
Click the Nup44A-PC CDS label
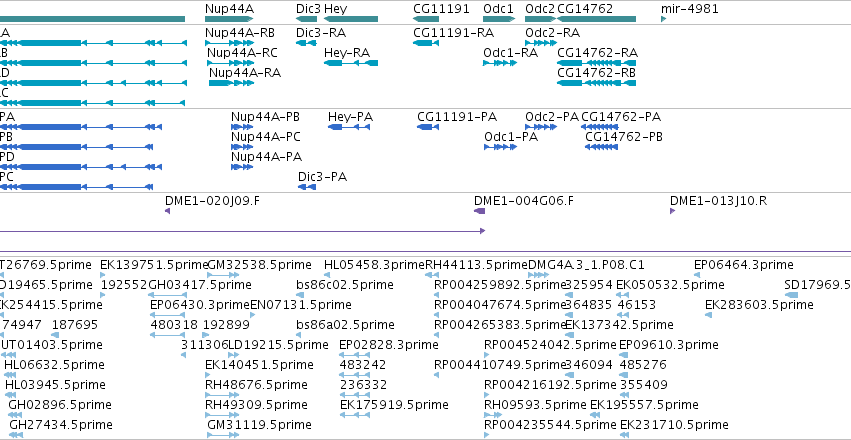pos(266,137)
